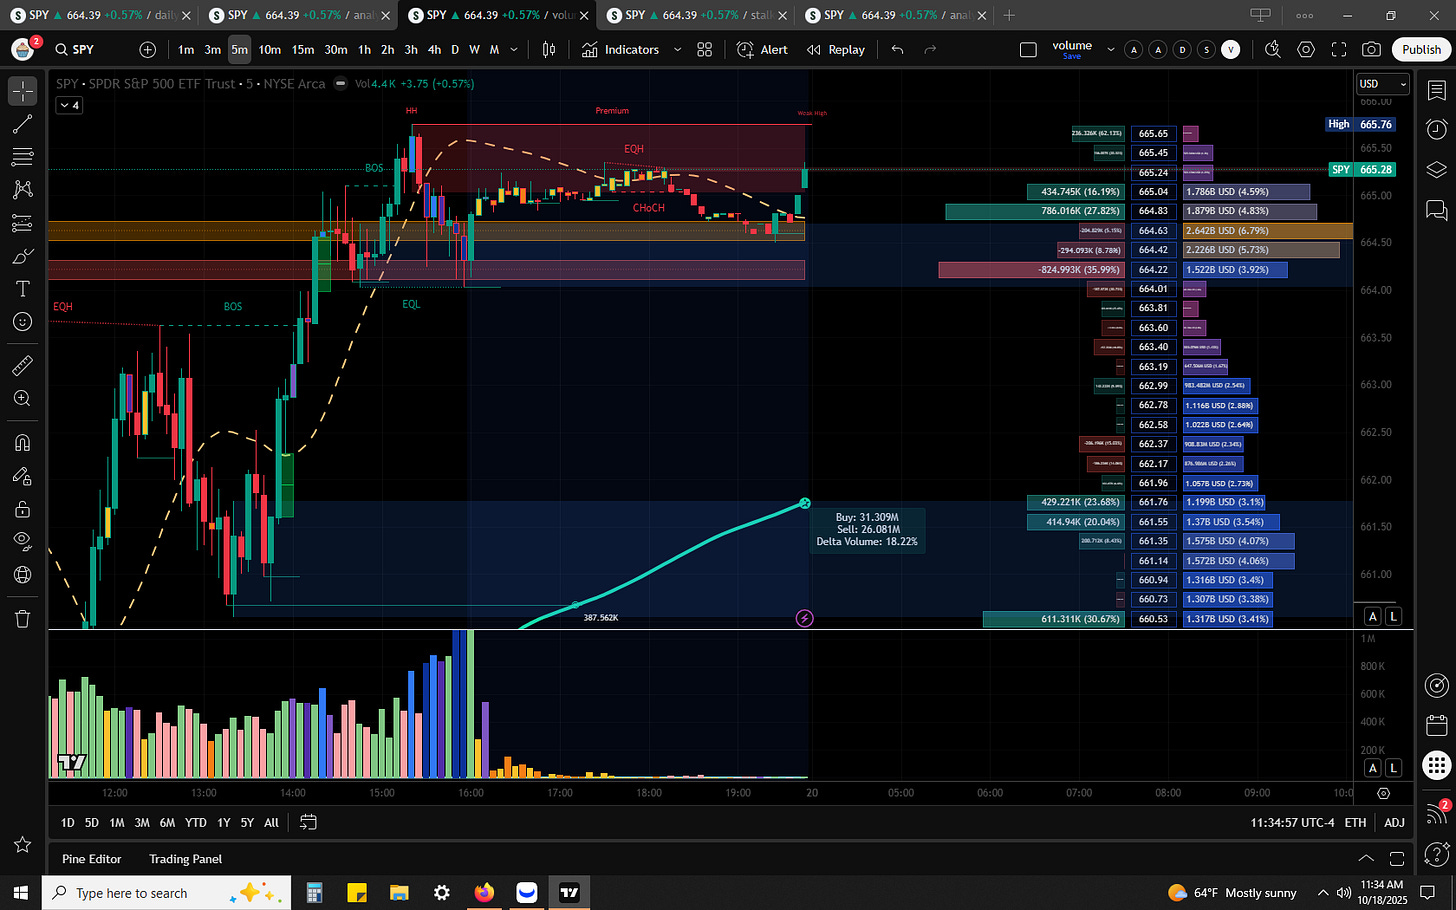
Task: Click the trash remove objects icon
Action: click(x=22, y=619)
